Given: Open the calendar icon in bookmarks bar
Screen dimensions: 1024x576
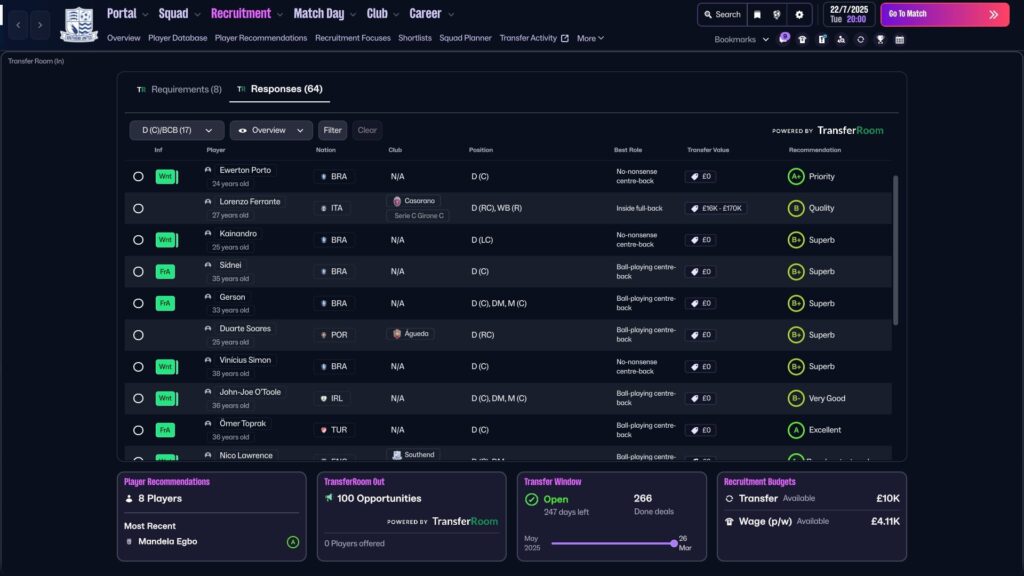Looking at the screenshot, I should point(899,40).
